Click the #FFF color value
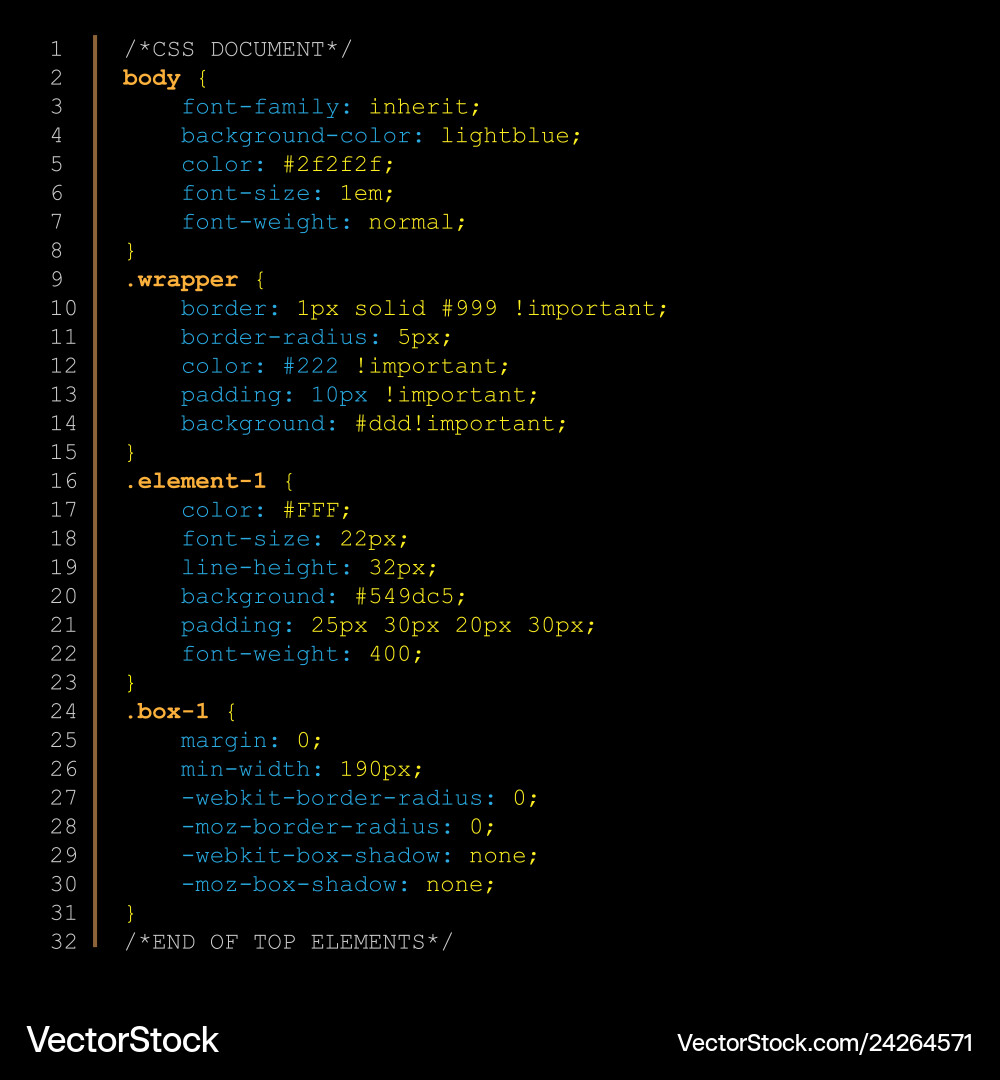 [x=316, y=510]
